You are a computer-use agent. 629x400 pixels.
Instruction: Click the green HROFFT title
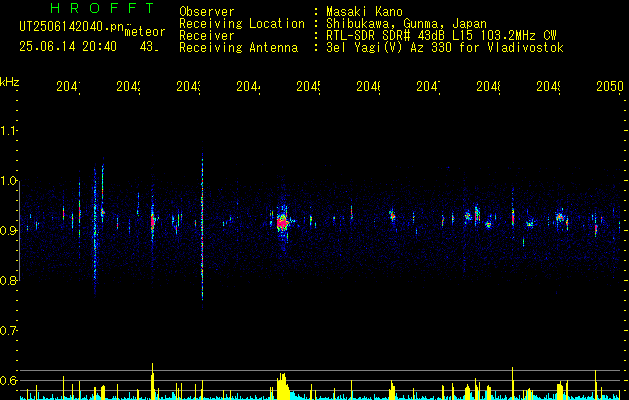(102, 8)
